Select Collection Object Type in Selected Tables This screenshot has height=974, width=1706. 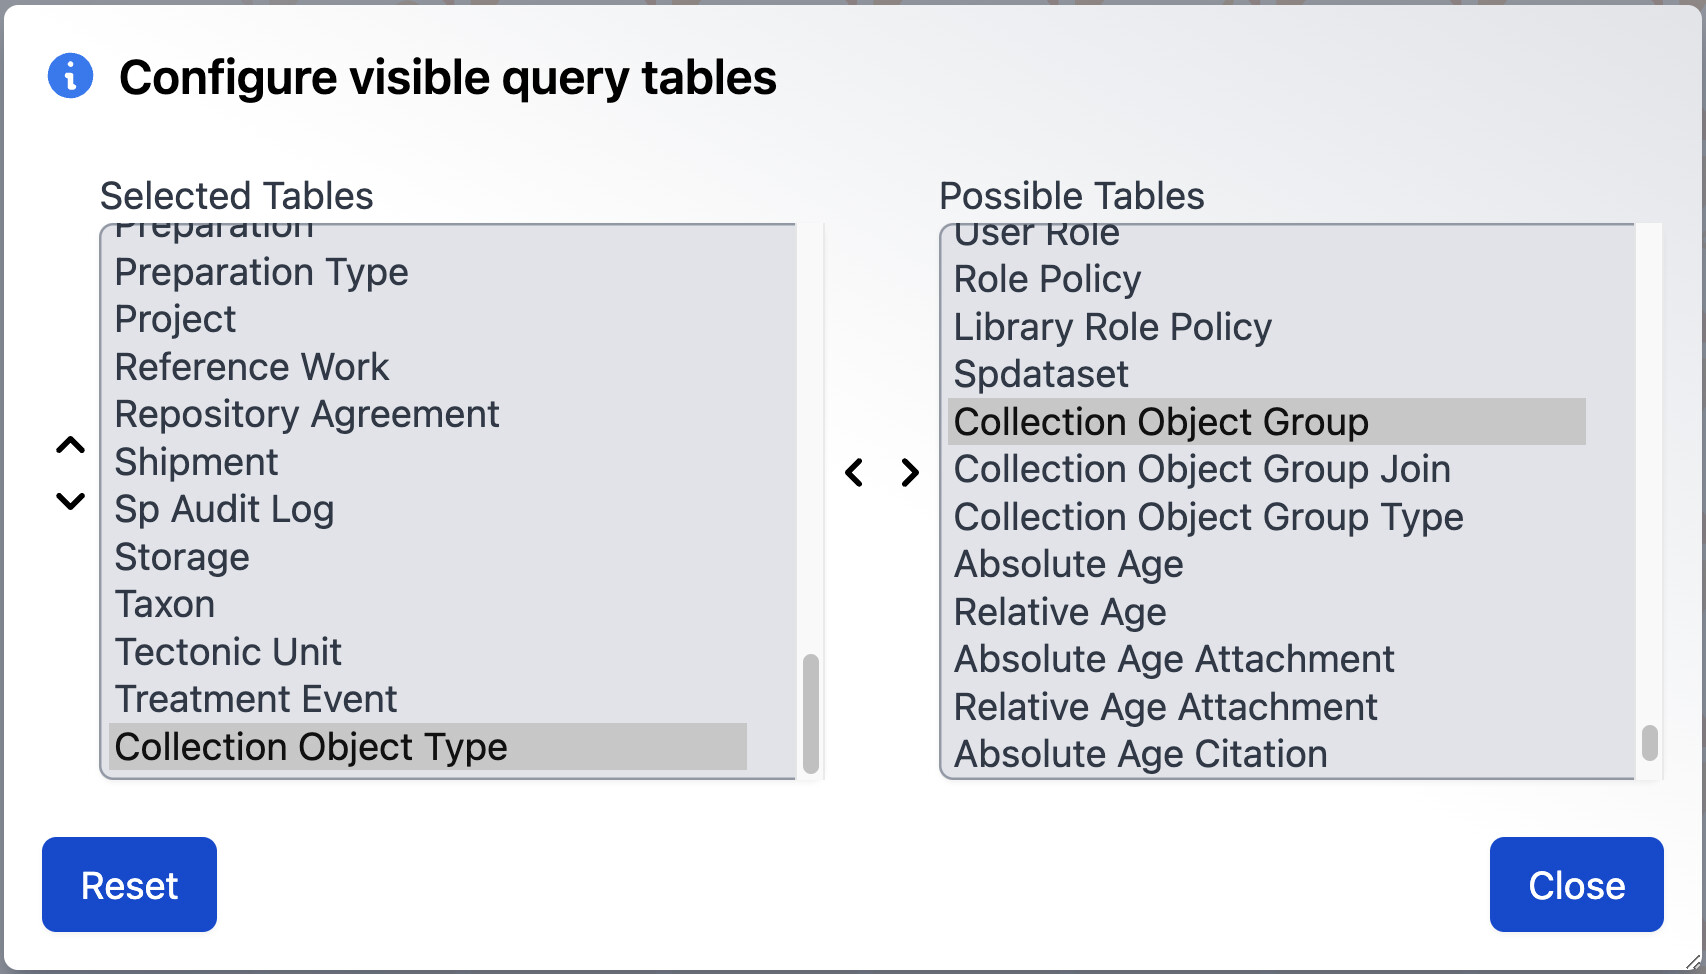[x=428, y=747]
